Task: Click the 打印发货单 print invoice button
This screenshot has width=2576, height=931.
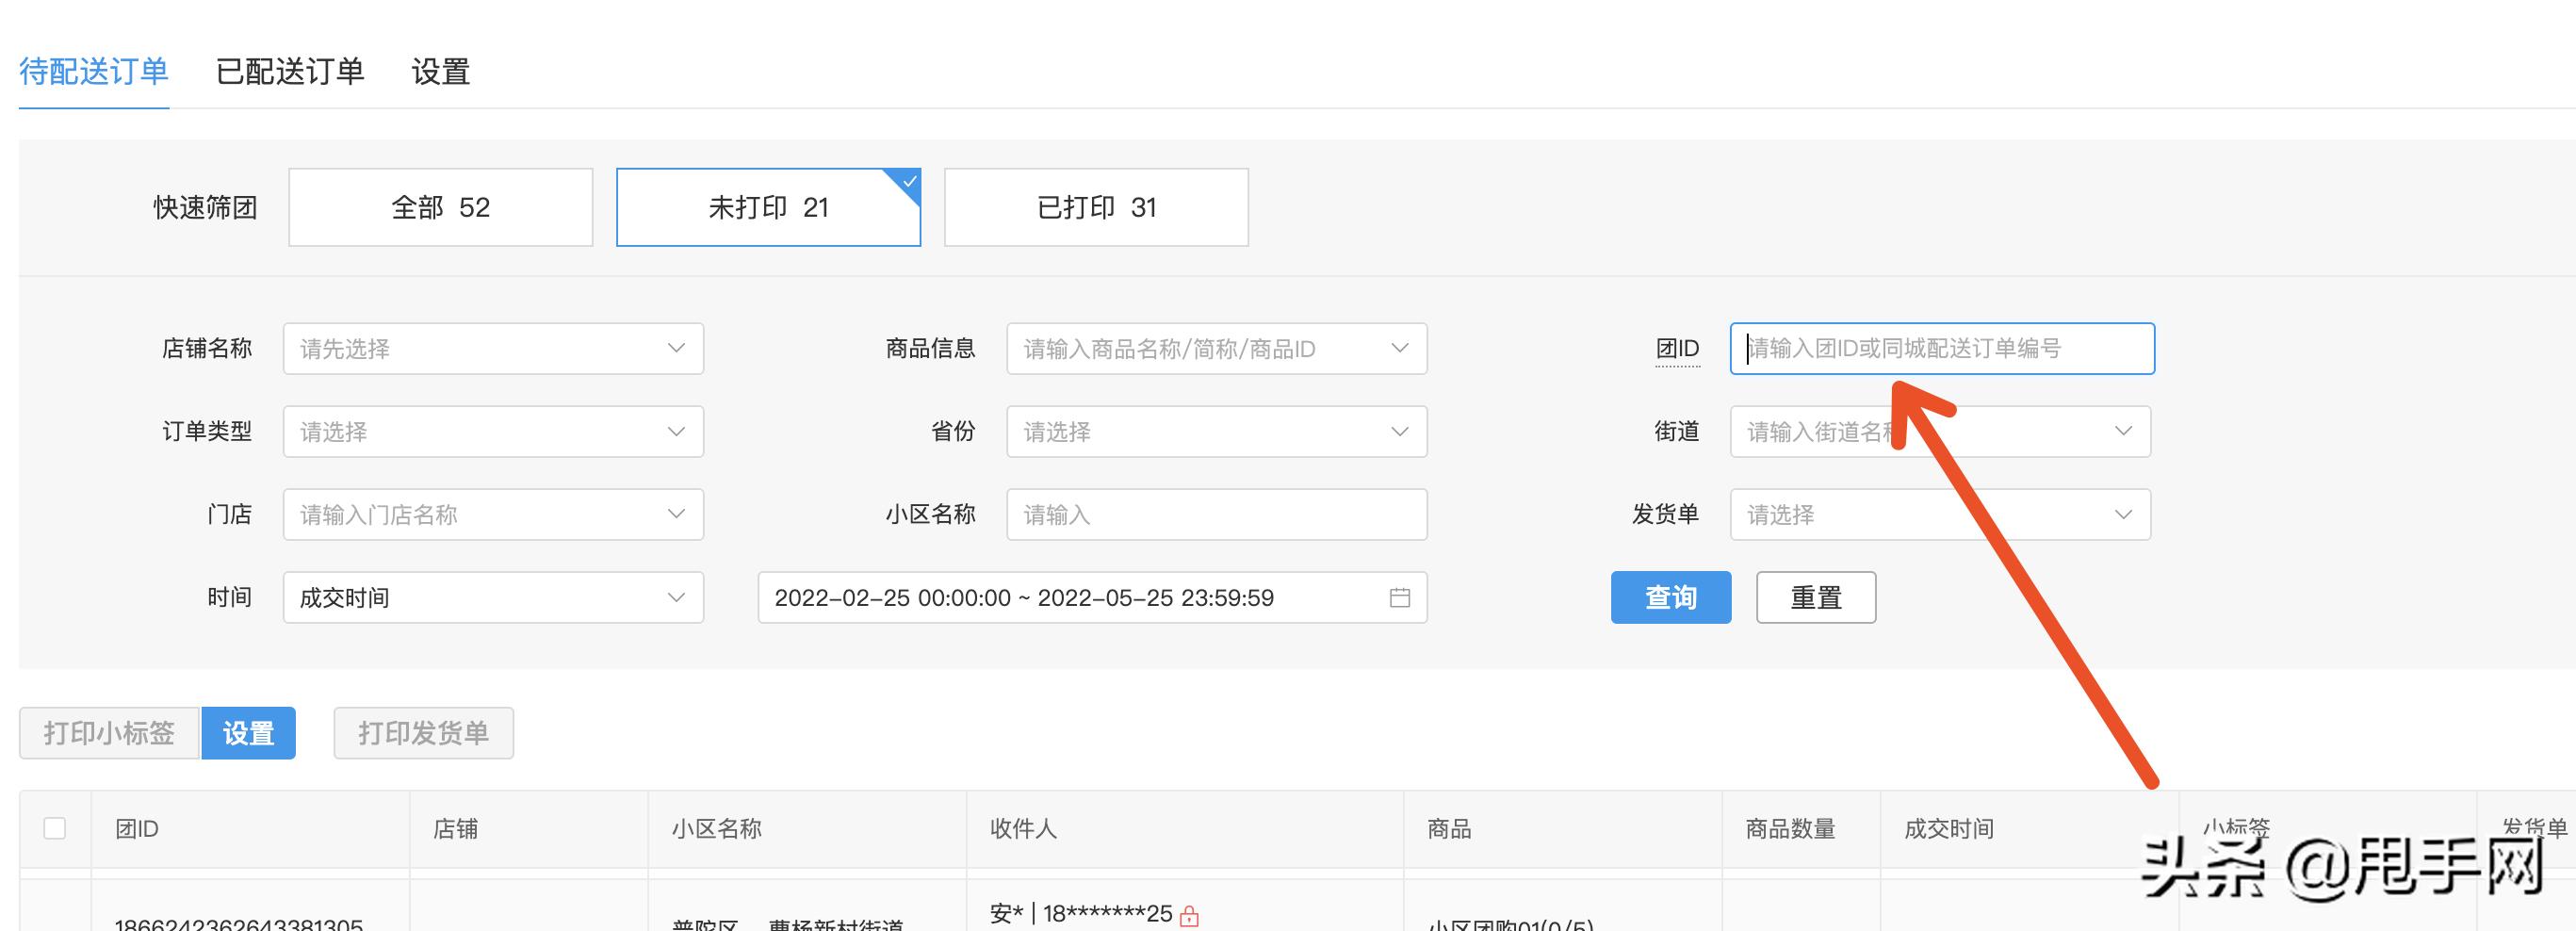Action: click(x=423, y=733)
